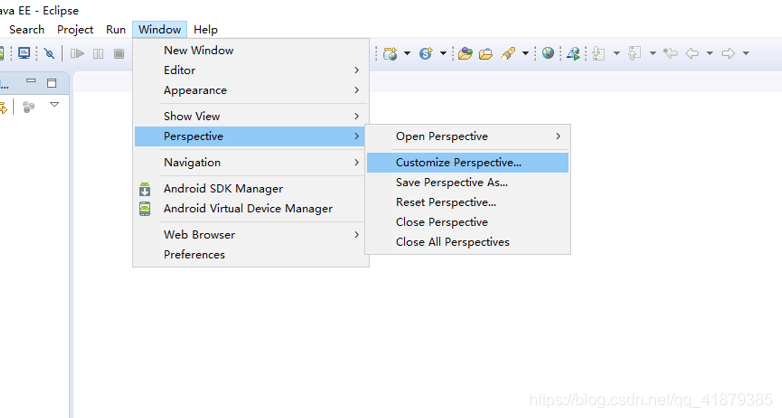The width and height of the screenshot is (782, 418).
Task: Open dropdown beside the window-and-globe icon
Action: click(407, 53)
